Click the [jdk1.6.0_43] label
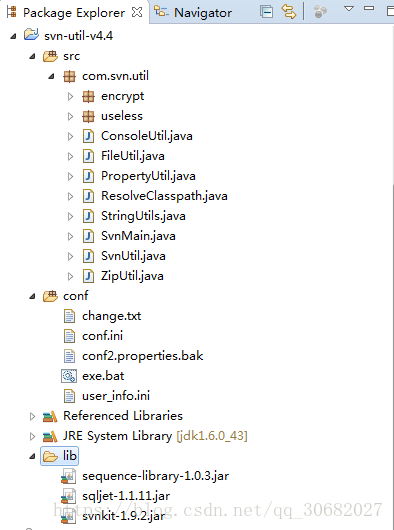This screenshot has height=530, width=394. pyautogui.click(x=212, y=436)
